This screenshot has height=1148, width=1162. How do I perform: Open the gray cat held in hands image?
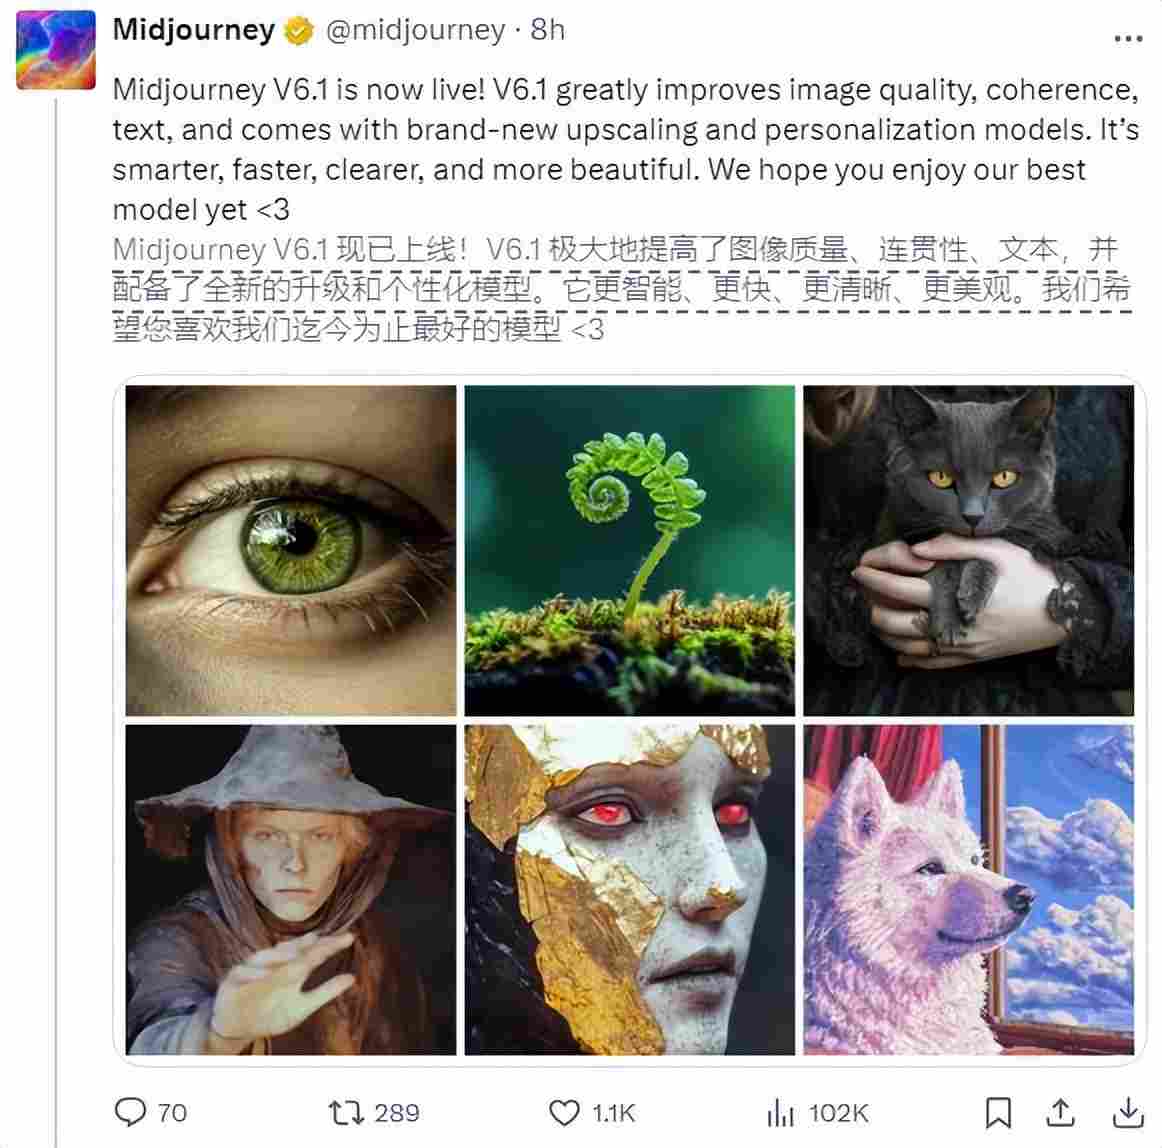pos(967,547)
